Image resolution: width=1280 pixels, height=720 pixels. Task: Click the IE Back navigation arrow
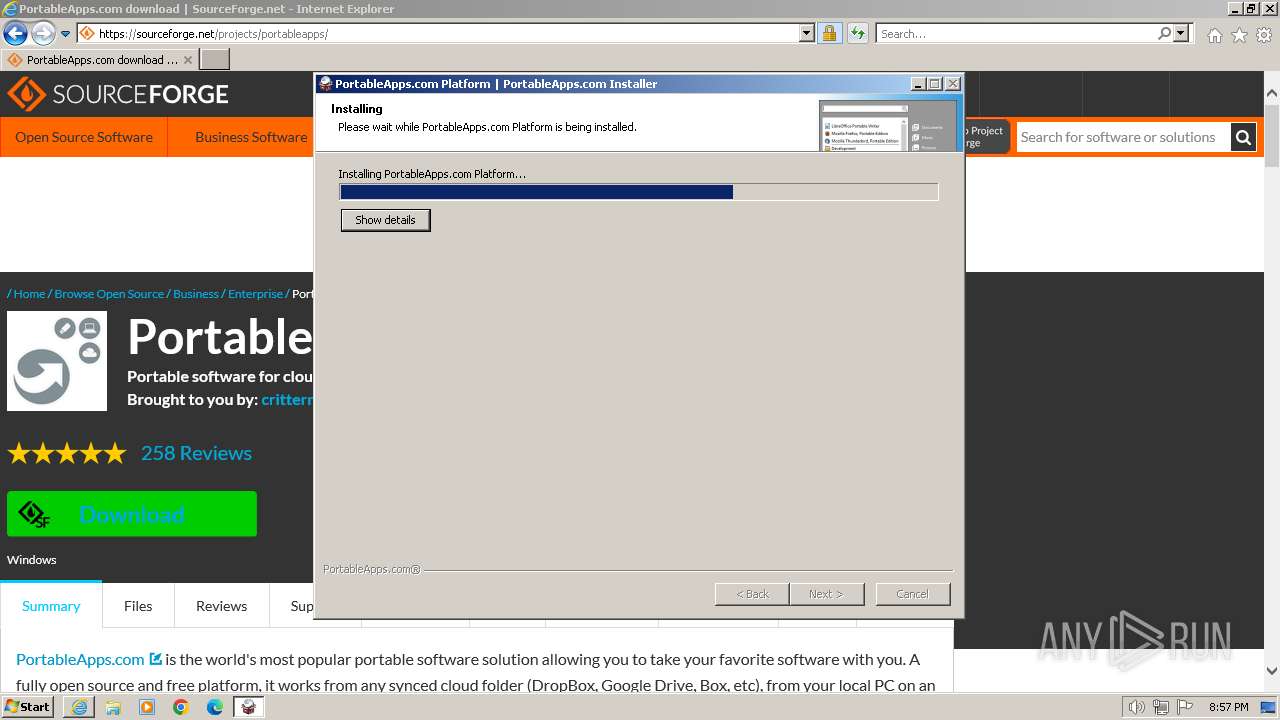pyautogui.click(x=15, y=34)
